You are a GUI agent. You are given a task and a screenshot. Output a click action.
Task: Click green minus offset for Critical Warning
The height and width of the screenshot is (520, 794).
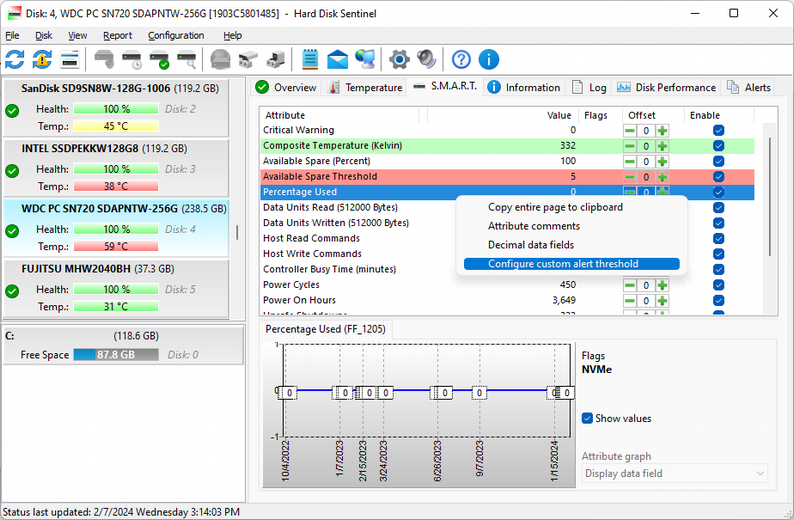[629, 131]
